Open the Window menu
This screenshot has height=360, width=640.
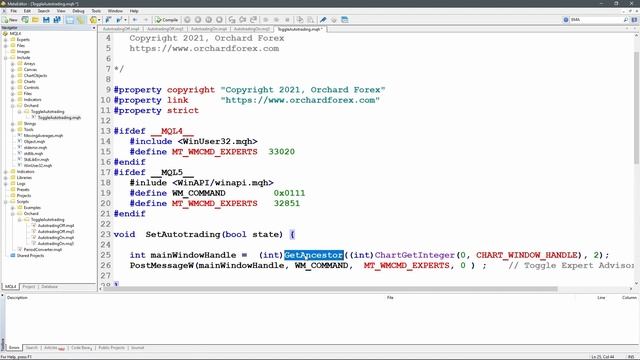click(115, 11)
